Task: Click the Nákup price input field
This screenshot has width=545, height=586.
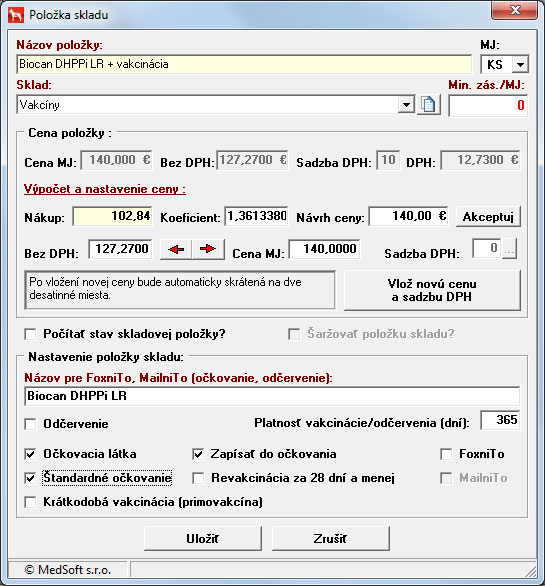Action: coord(112,216)
